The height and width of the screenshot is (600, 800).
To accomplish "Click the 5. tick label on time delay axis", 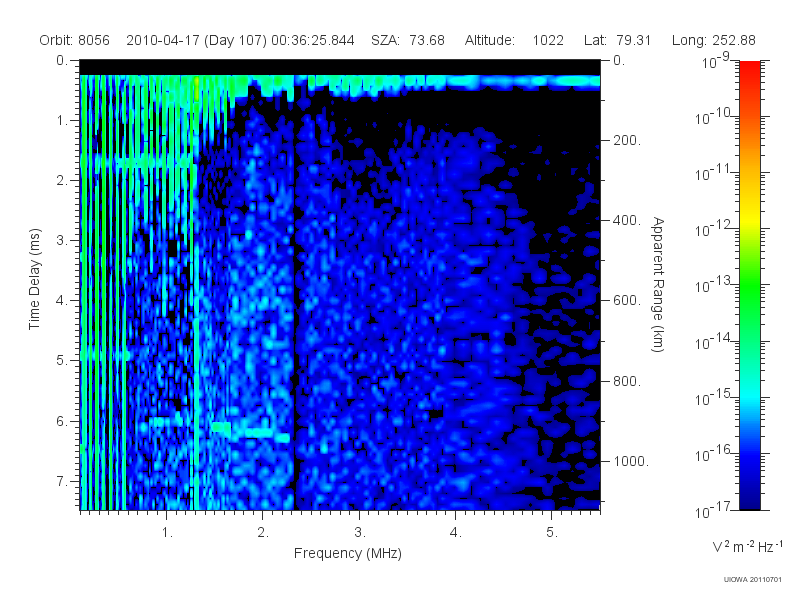I will click(62, 360).
